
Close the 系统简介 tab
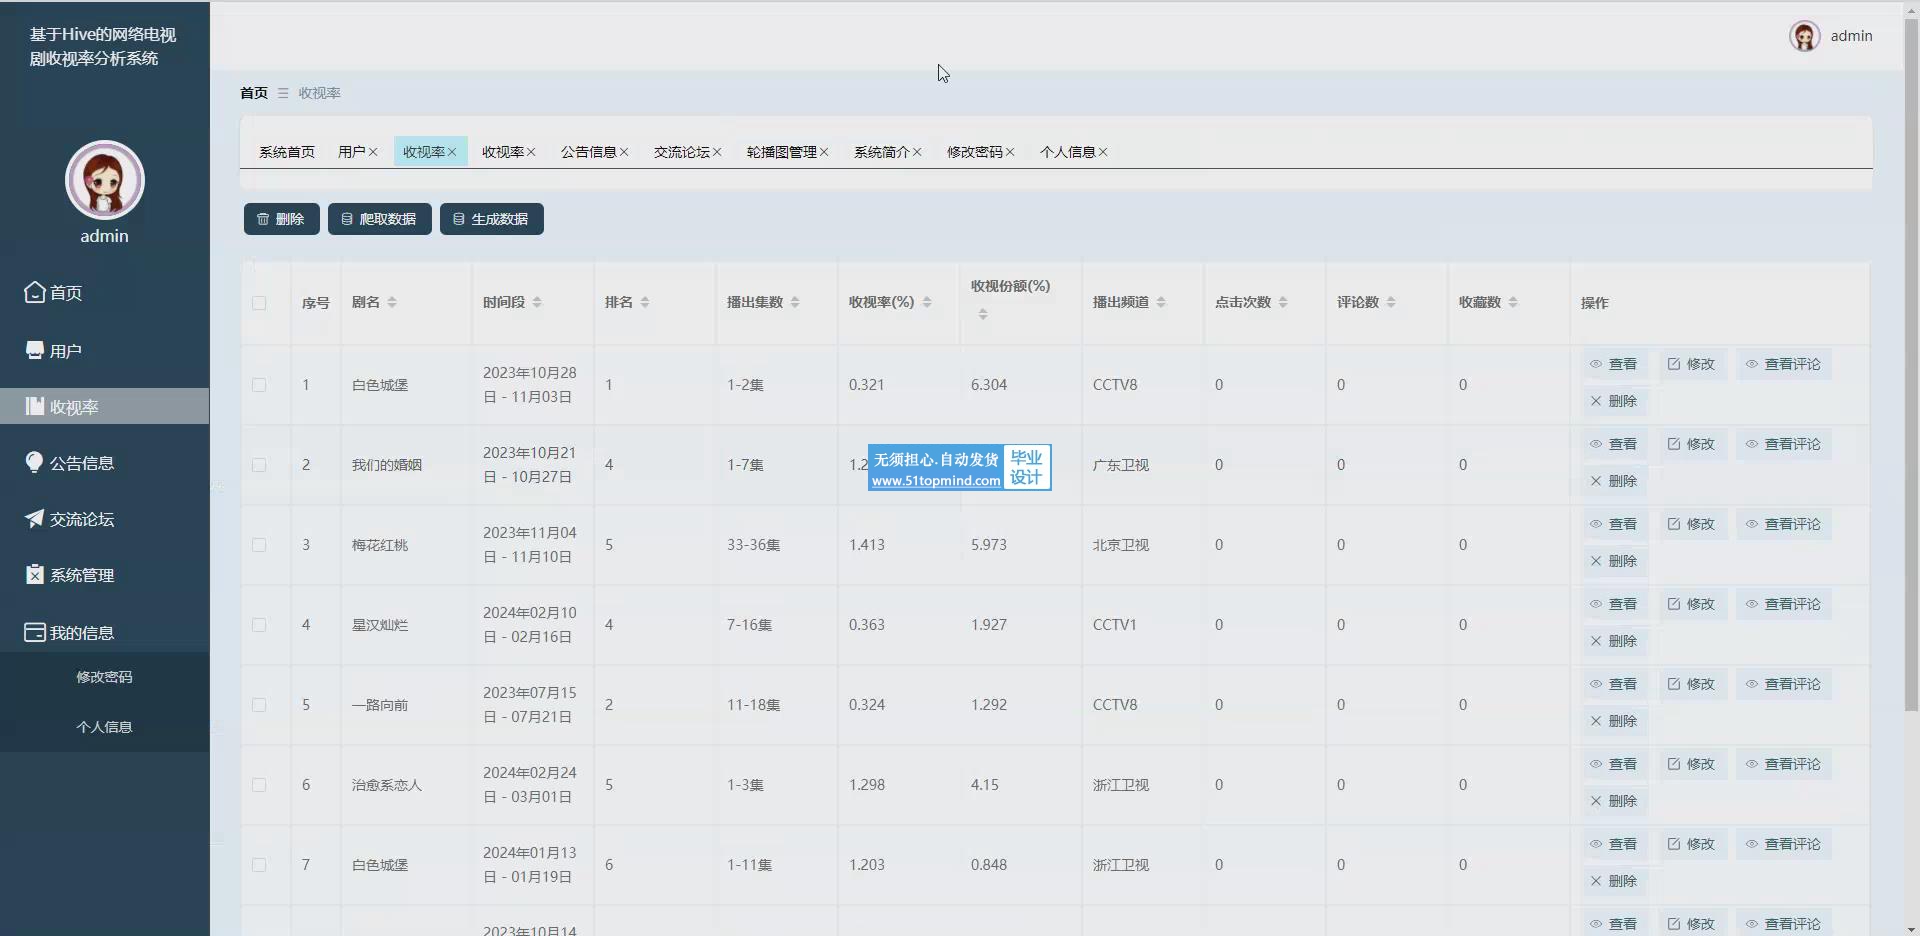917,152
